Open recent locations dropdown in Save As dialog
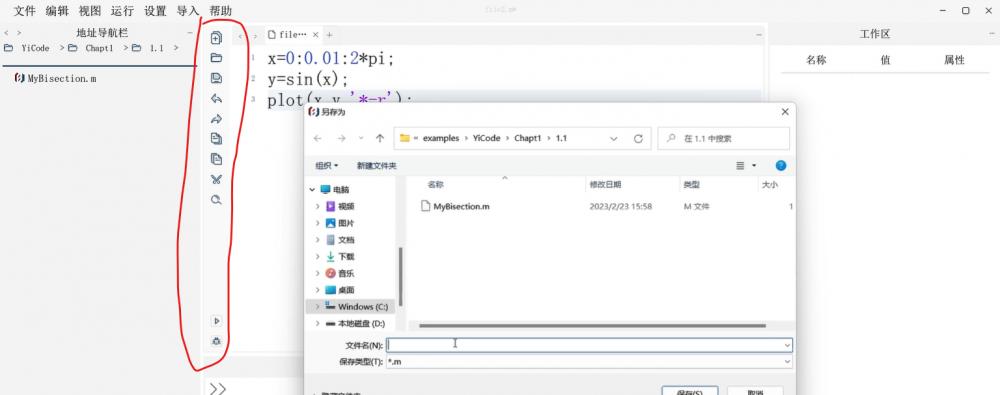 pyautogui.click(x=361, y=138)
